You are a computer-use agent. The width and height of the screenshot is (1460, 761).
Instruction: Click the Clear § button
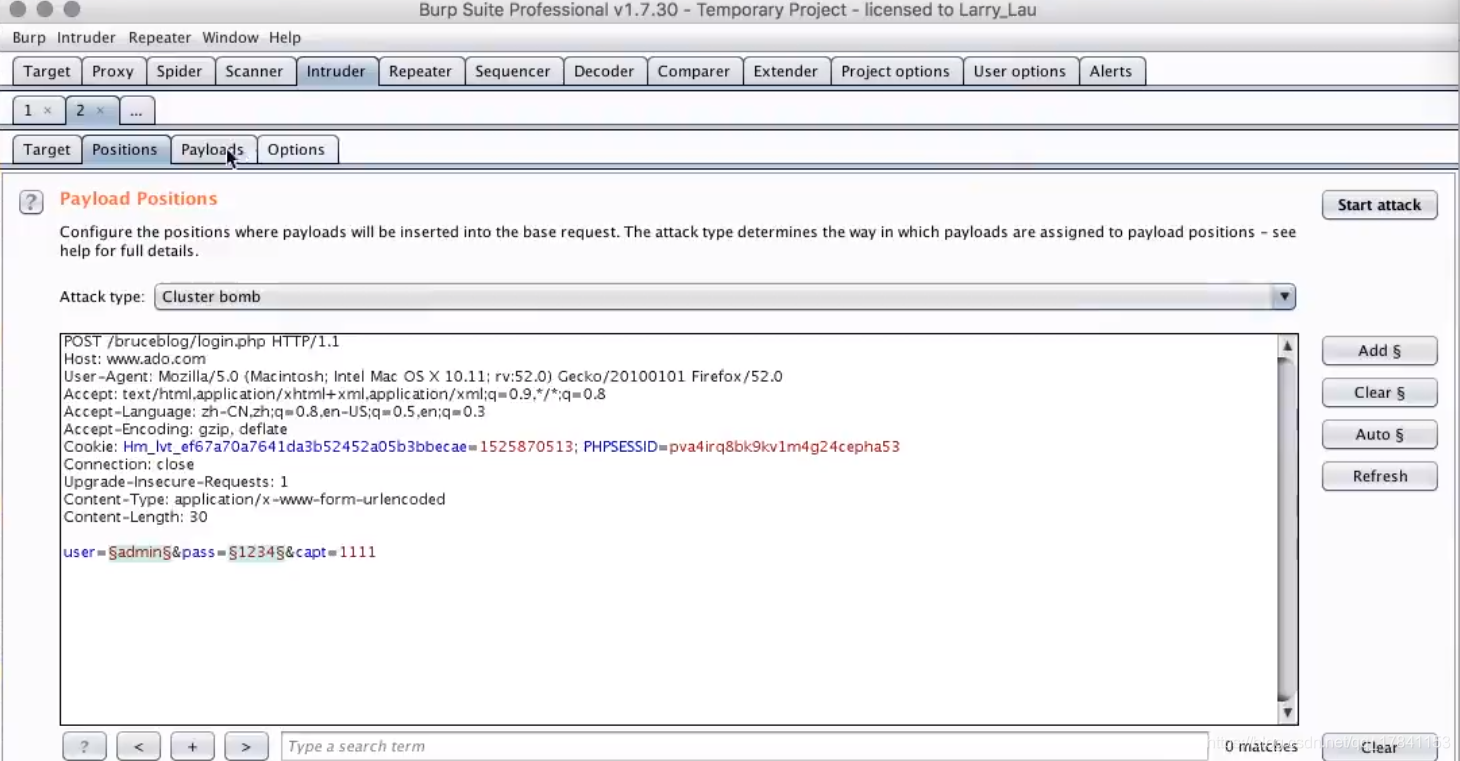tap(1379, 393)
